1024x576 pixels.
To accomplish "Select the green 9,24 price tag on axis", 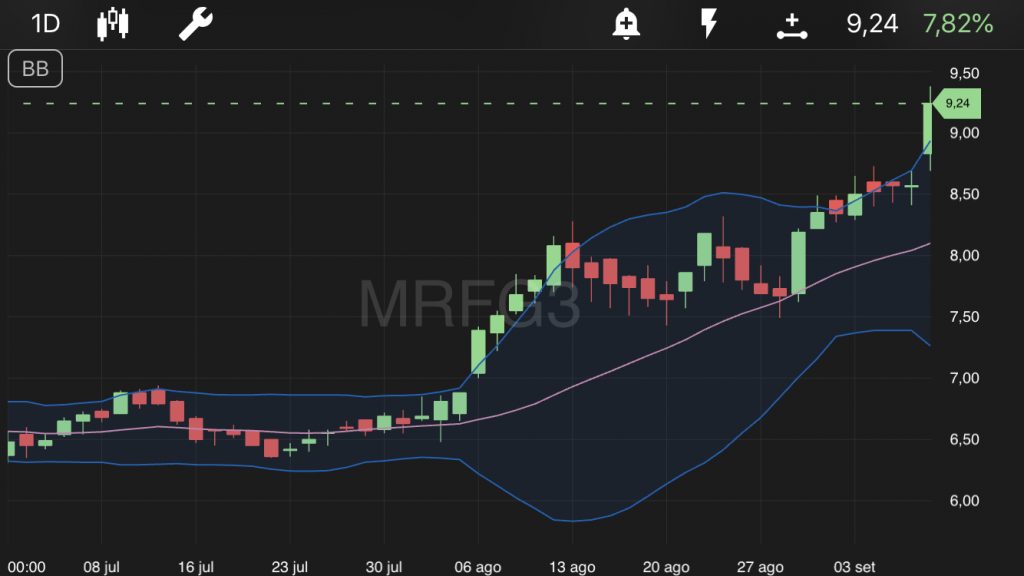I will (x=957, y=103).
